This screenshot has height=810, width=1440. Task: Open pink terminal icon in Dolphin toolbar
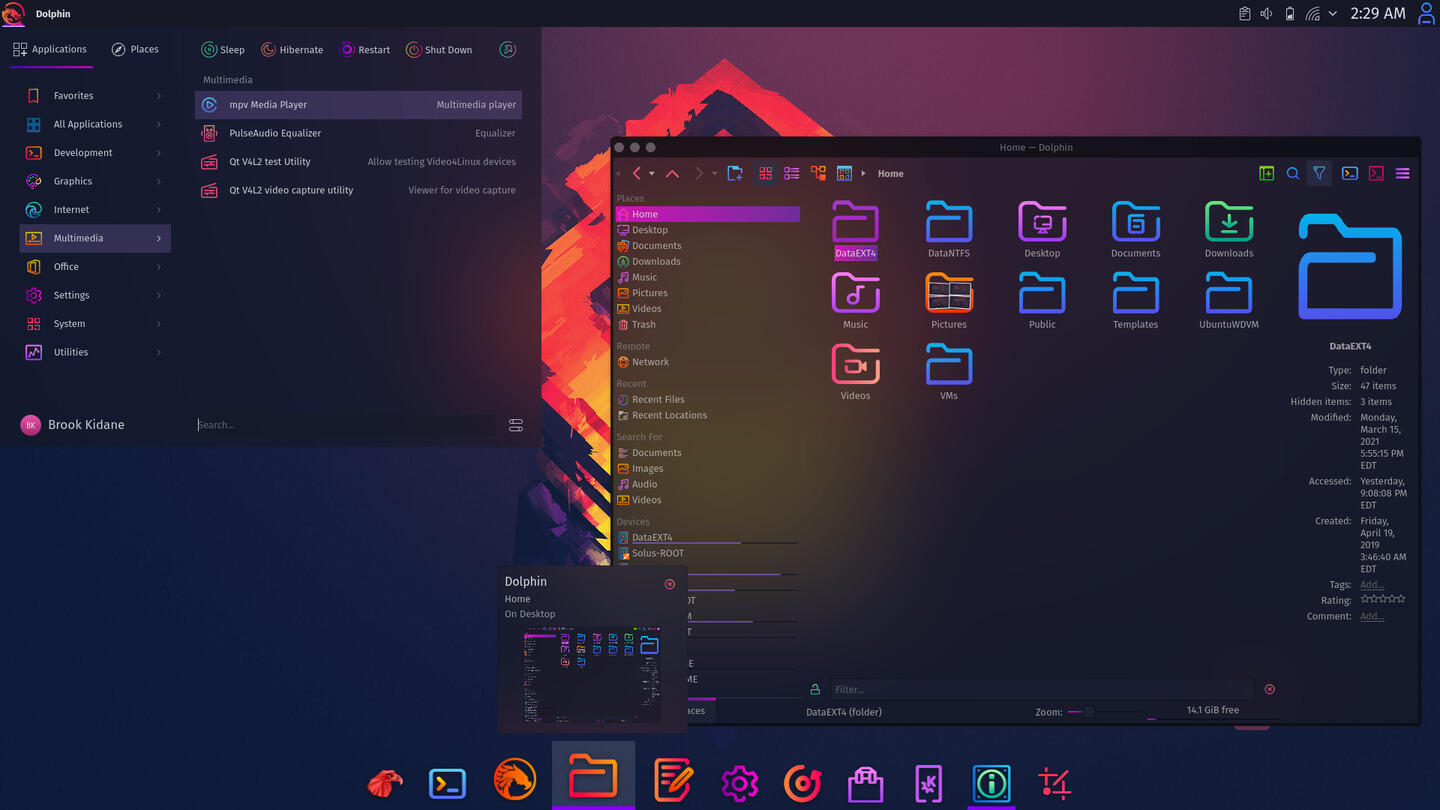click(x=1376, y=173)
